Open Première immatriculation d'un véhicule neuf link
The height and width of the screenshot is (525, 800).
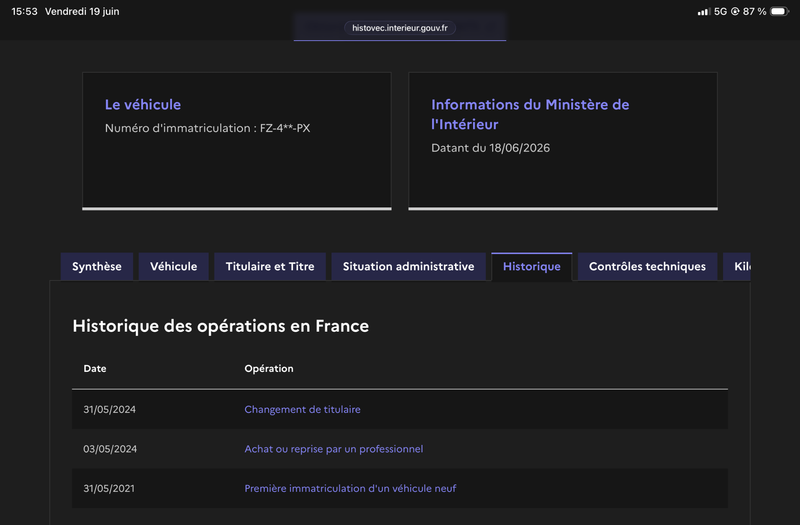click(x=350, y=488)
